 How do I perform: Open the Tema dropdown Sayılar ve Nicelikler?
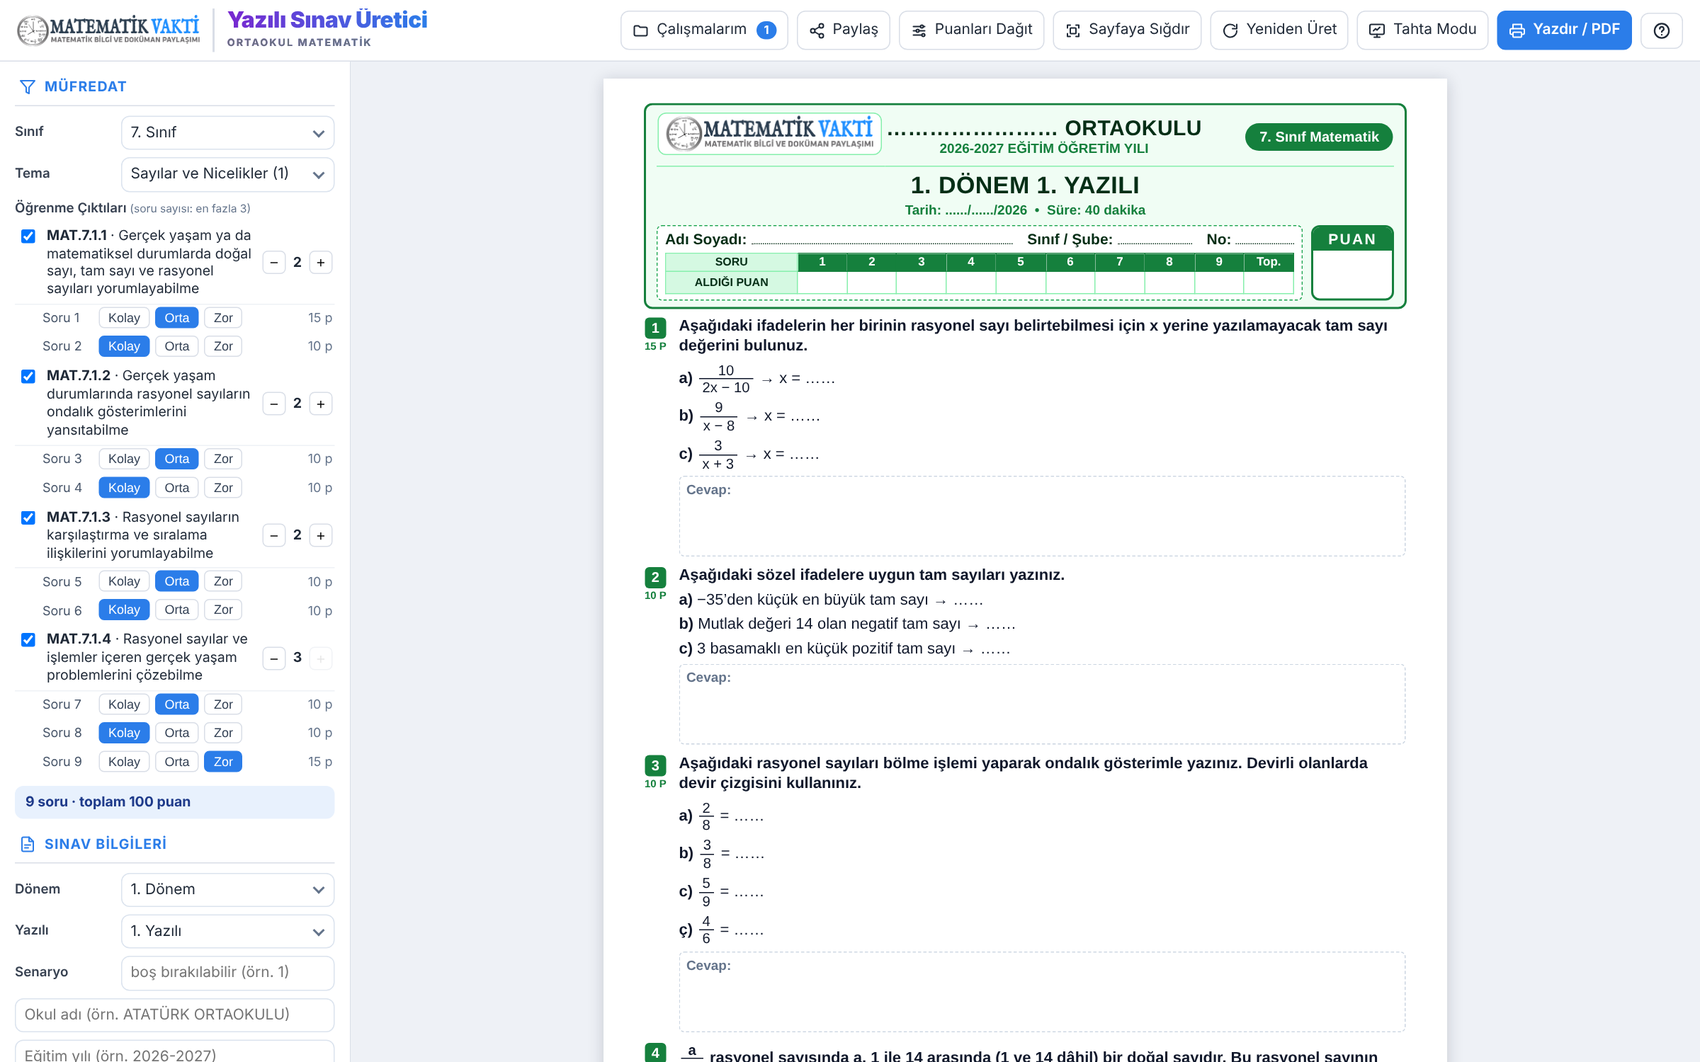tap(227, 174)
